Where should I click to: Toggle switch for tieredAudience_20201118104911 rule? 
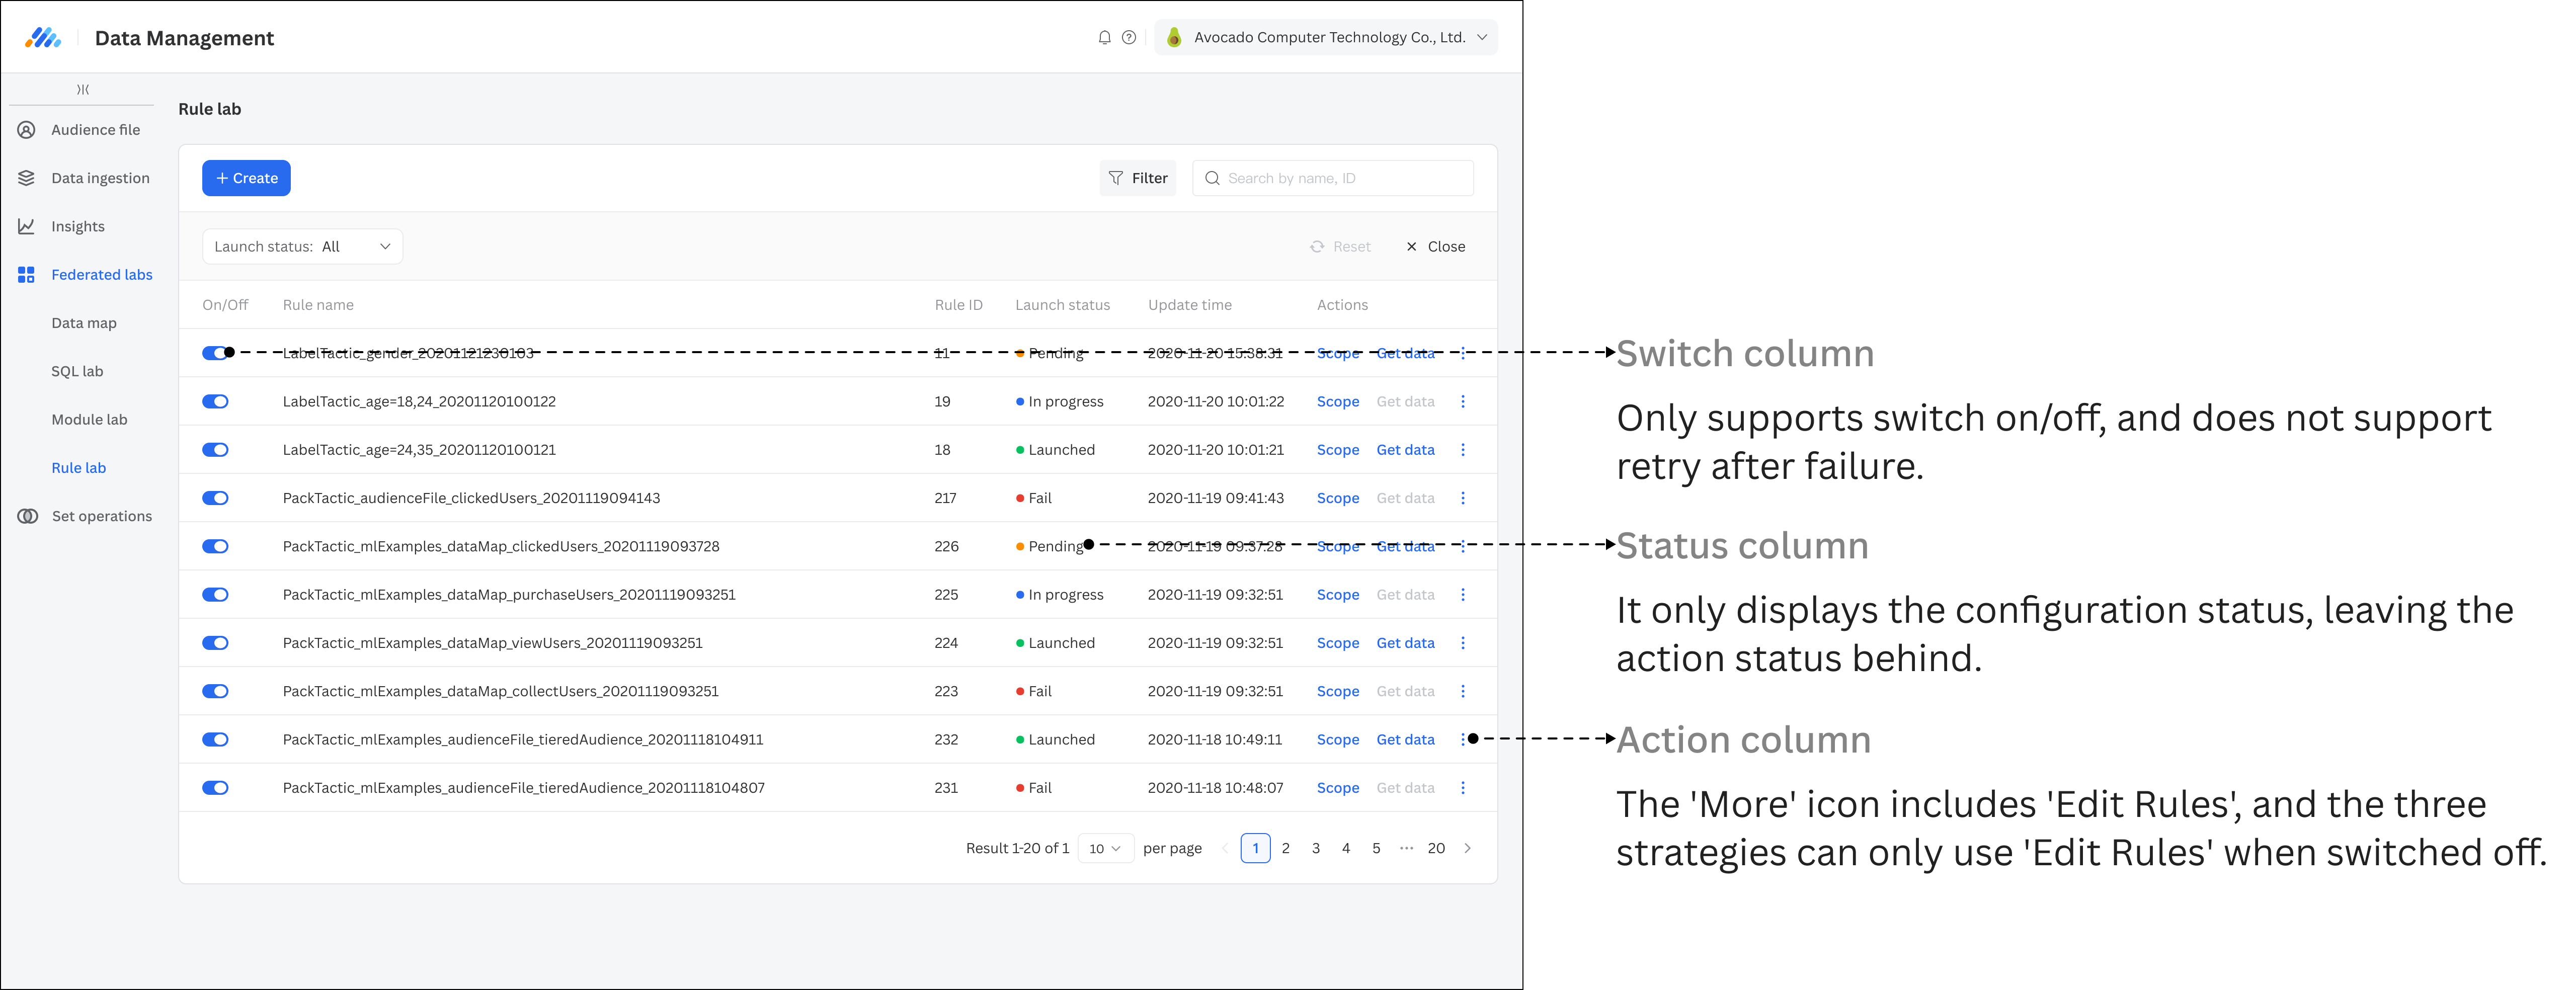pos(215,740)
